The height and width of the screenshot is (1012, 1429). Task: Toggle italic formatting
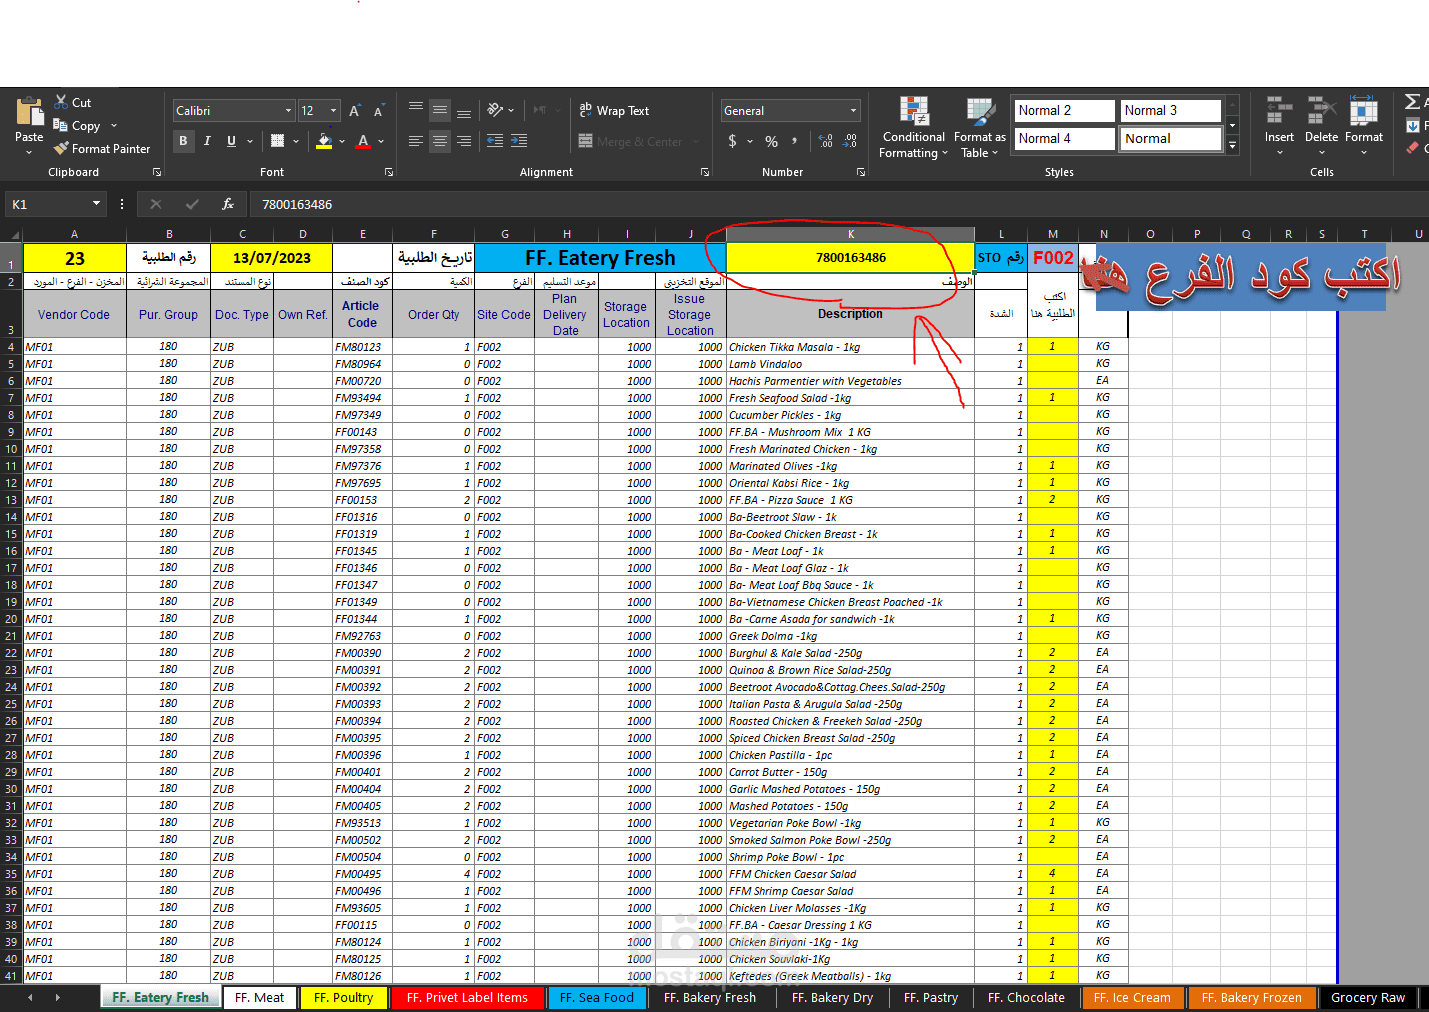pyautogui.click(x=207, y=141)
